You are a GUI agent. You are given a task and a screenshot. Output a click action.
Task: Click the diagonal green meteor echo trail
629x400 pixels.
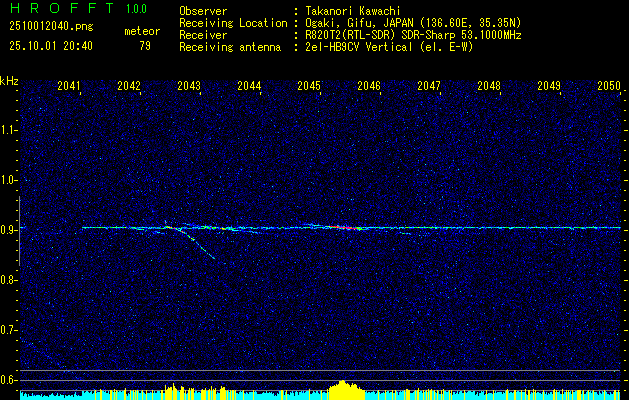pos(198,242)
